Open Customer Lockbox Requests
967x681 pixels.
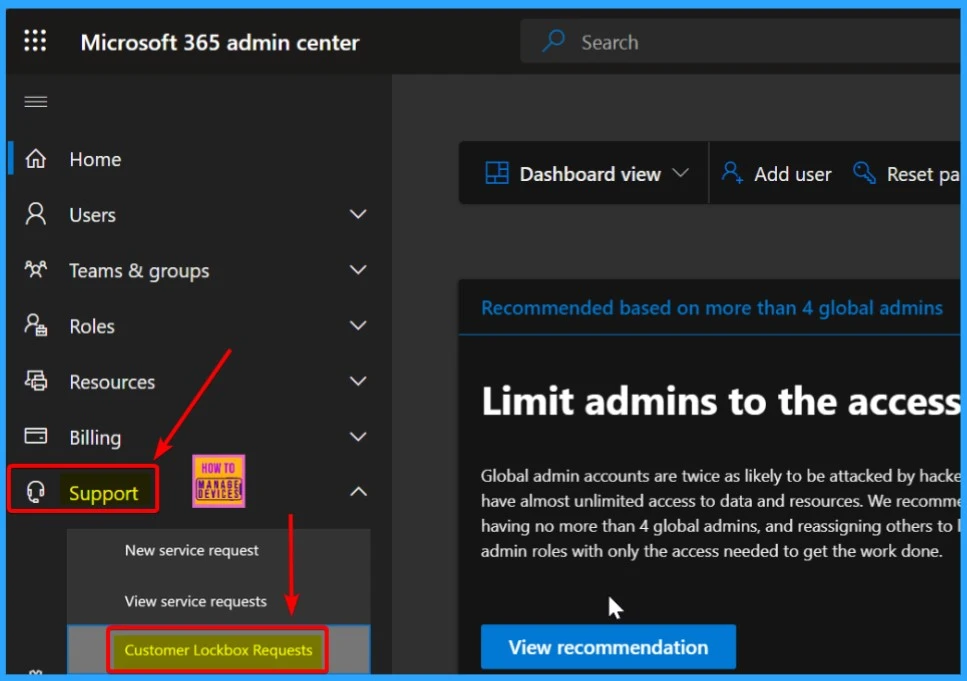tap(218, 650)
